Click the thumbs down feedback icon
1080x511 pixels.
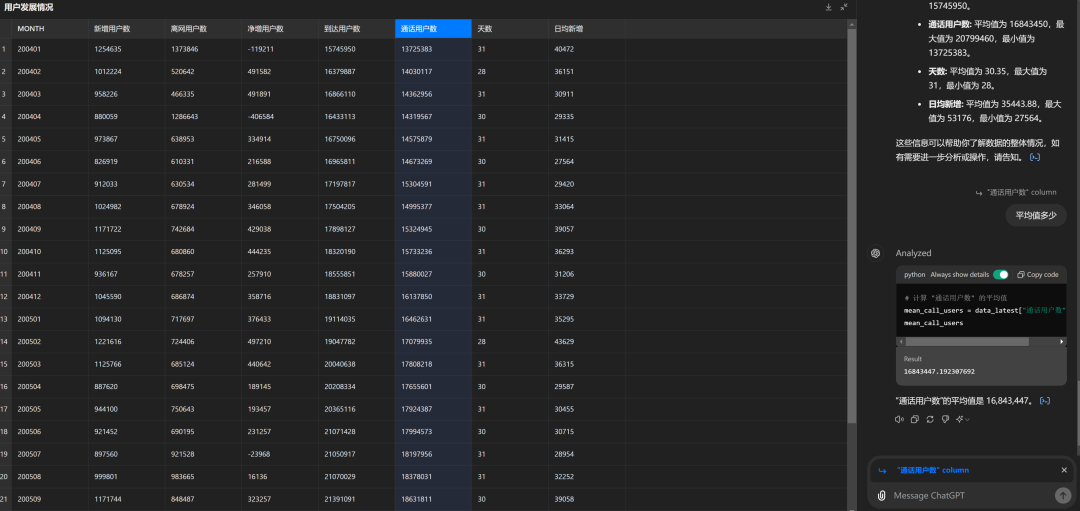tap(945, 419)
